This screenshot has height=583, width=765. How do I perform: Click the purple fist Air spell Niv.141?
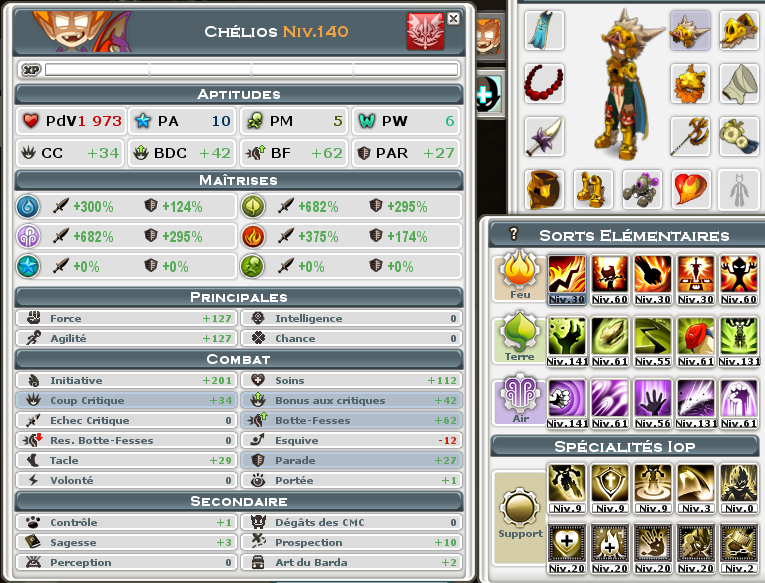click(566, 403)
